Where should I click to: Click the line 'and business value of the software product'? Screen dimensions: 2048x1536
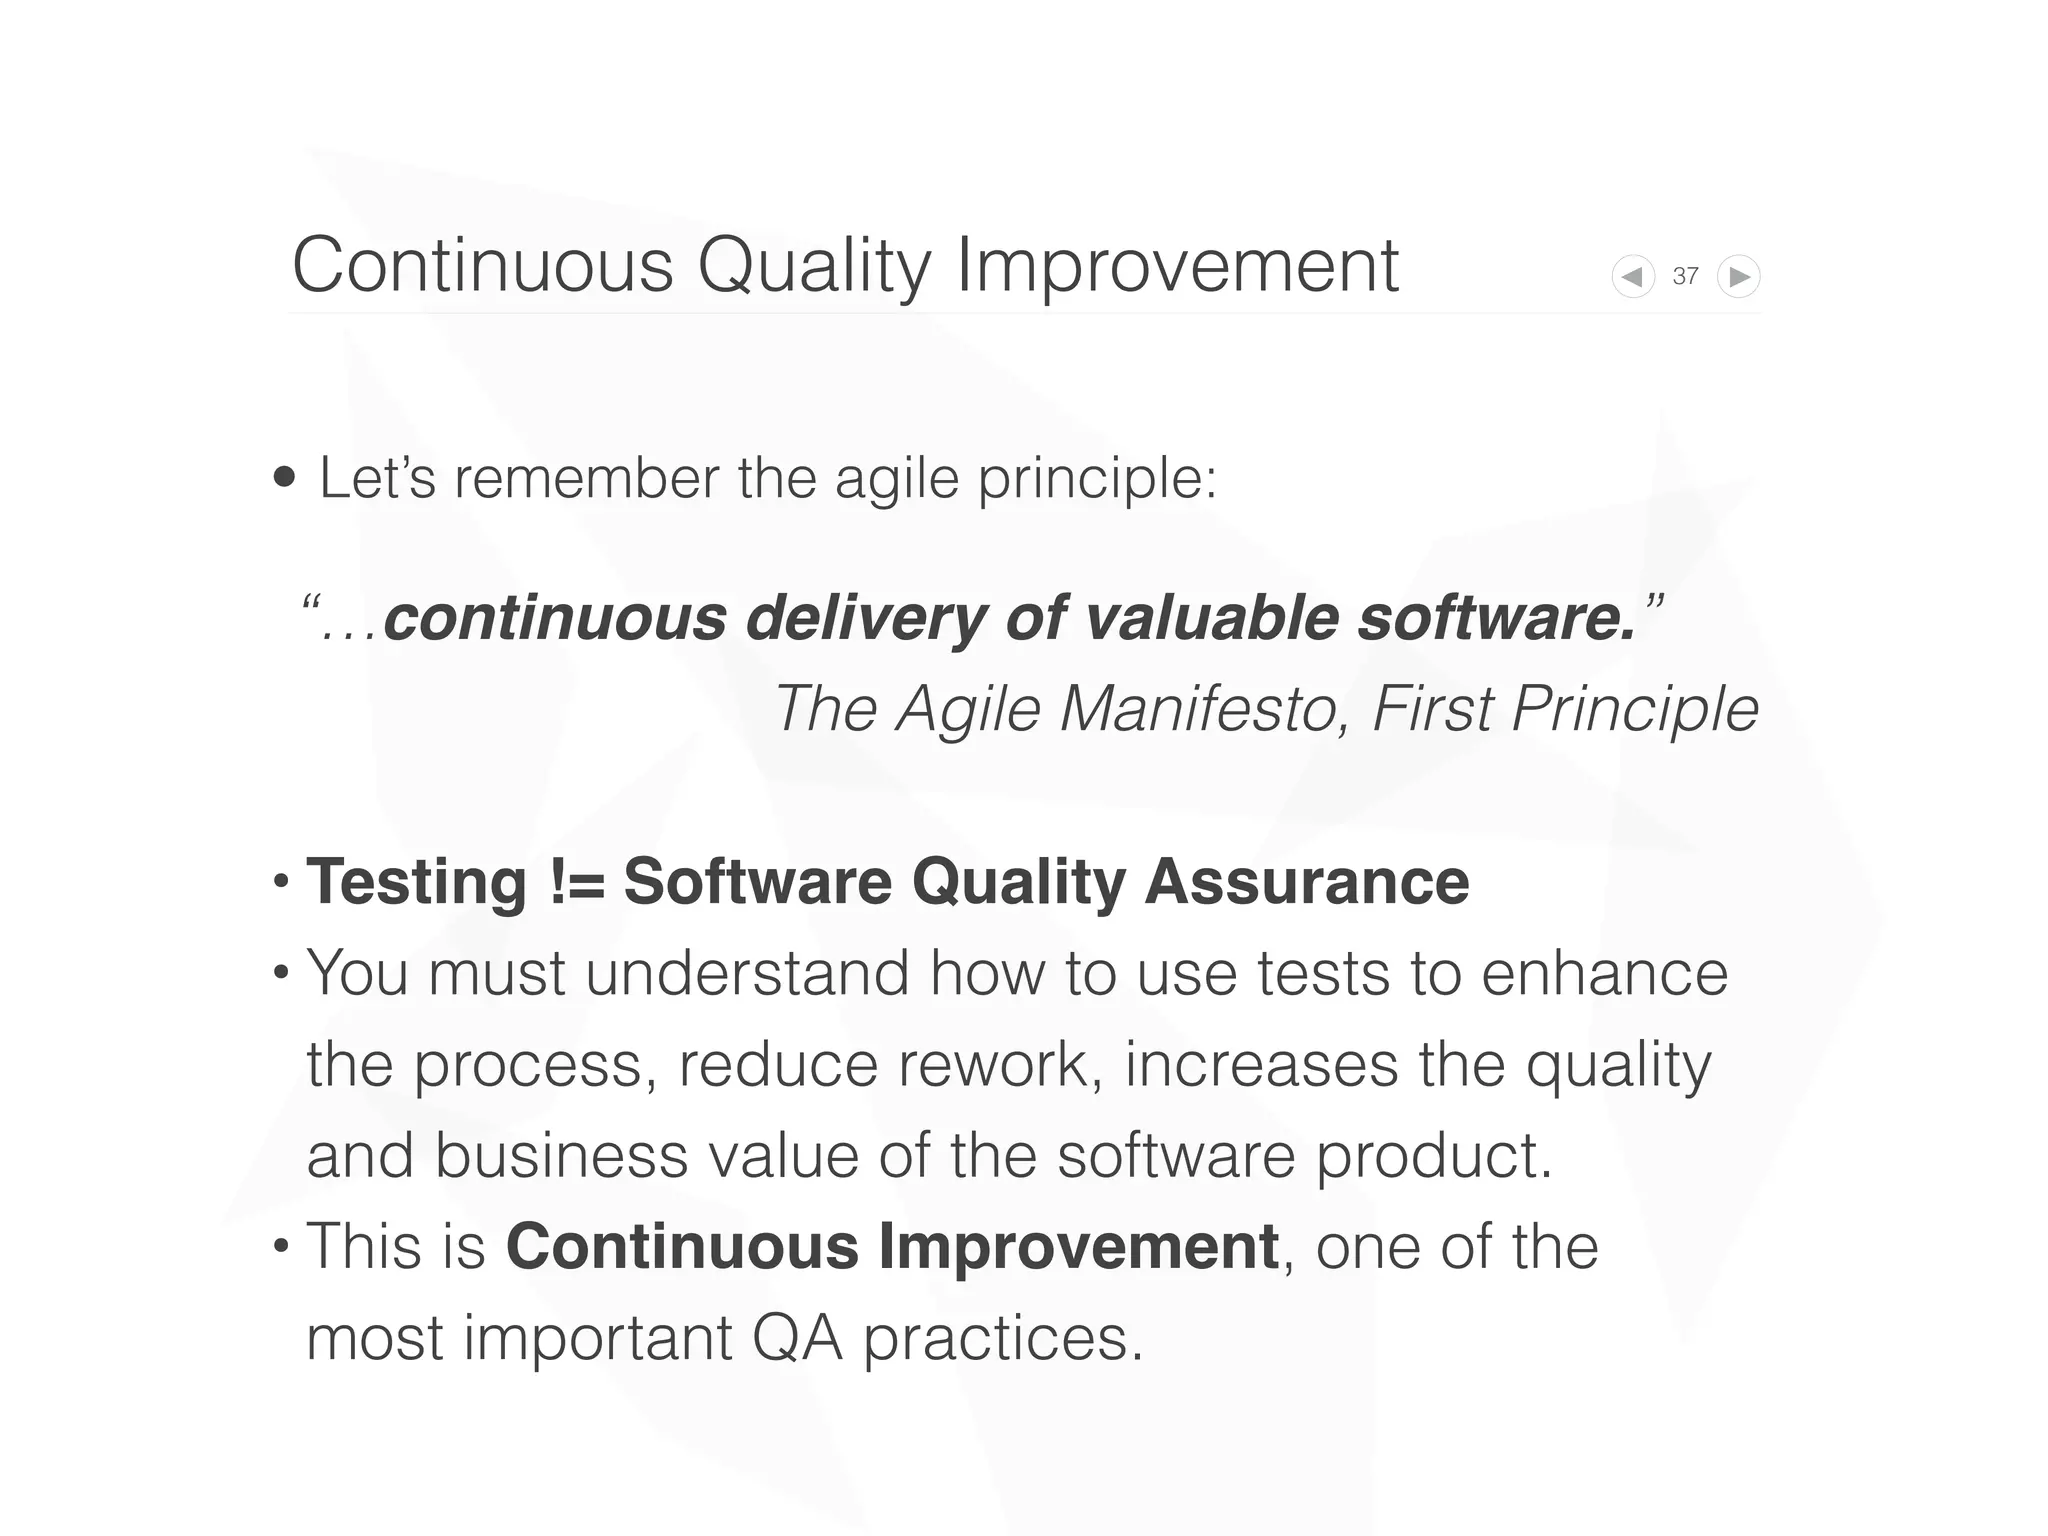929,1155
